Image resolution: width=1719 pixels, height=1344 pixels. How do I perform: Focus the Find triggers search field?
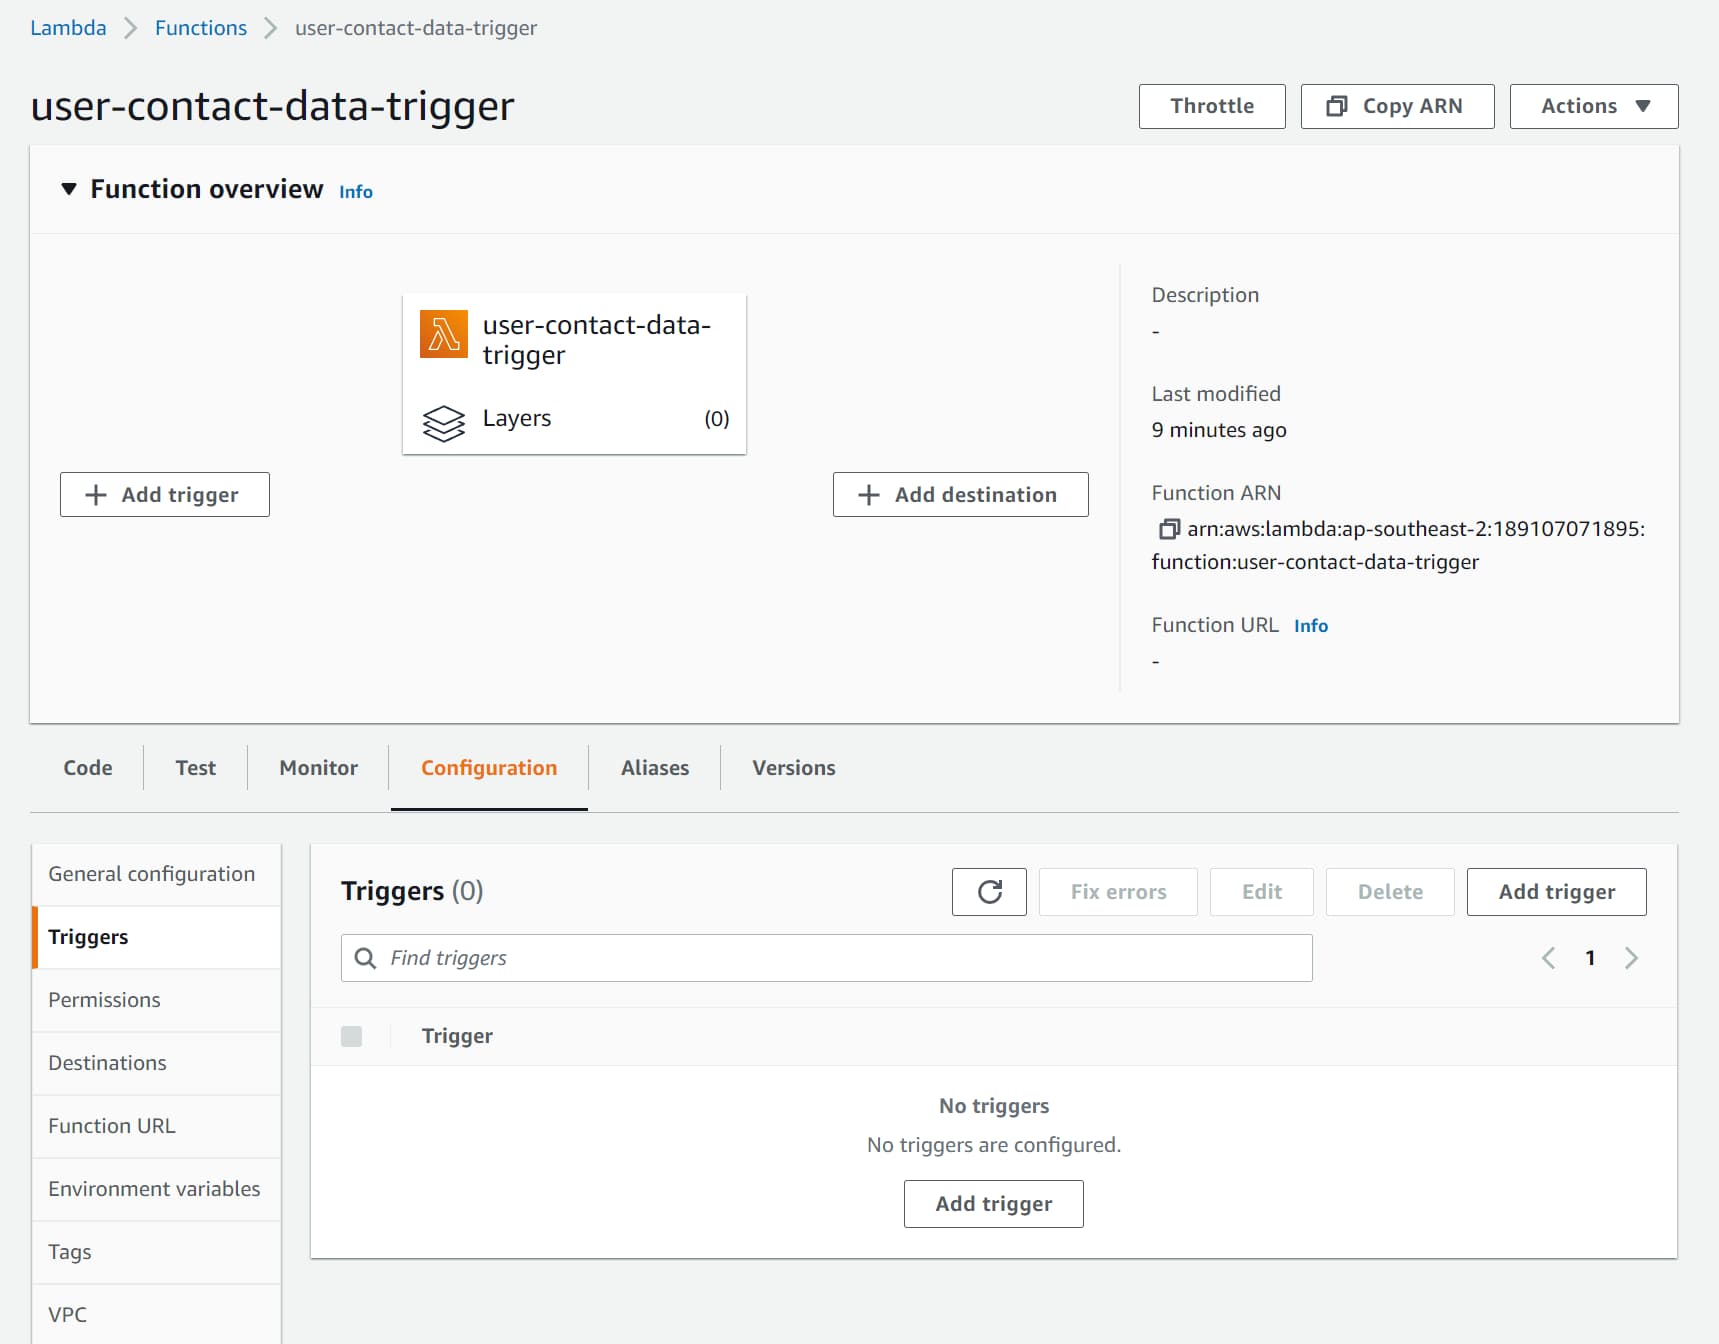click(826, 958)
